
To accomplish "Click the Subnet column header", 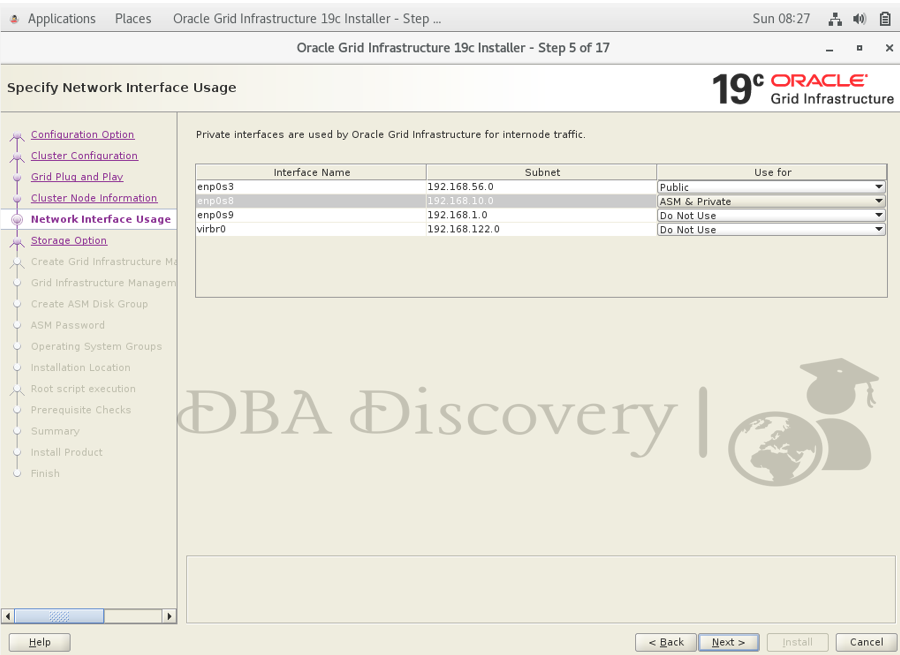I will point(542,172).
